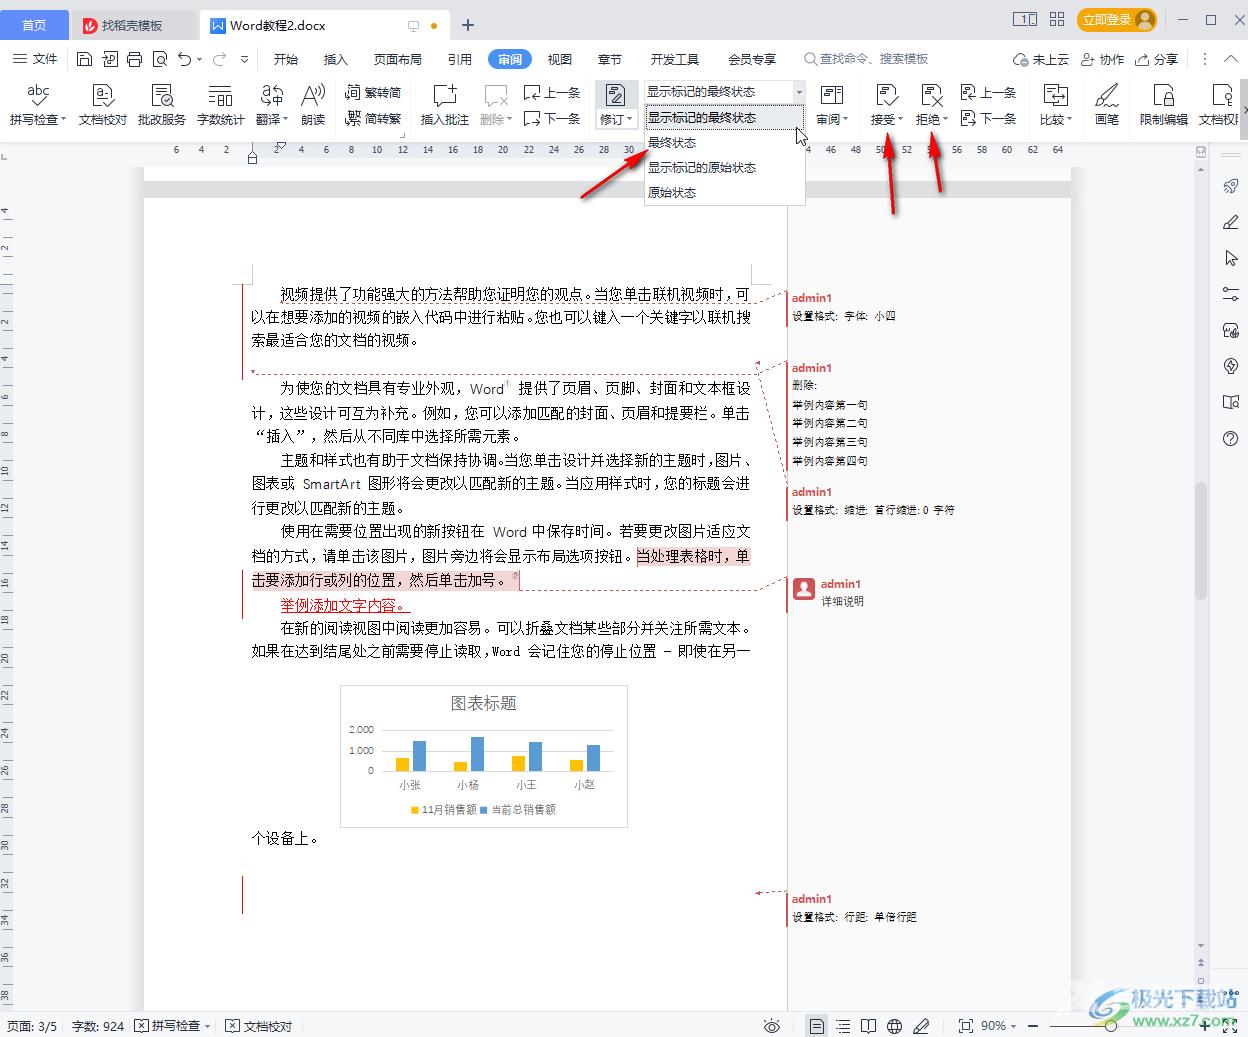Switch to outline view in status bar
This screenshot has height=1037, width=1248.
pyautogui.click(x=843, y=1026)
